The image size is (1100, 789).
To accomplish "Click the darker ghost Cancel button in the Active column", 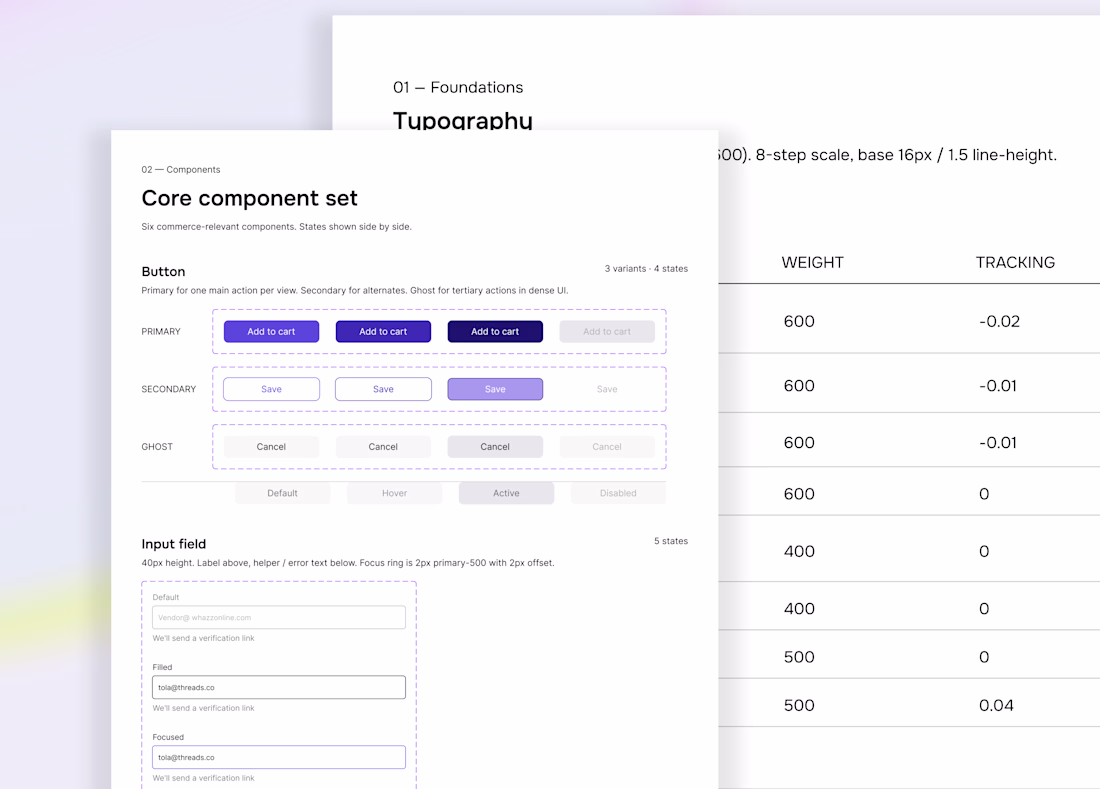I will point(495,446).
